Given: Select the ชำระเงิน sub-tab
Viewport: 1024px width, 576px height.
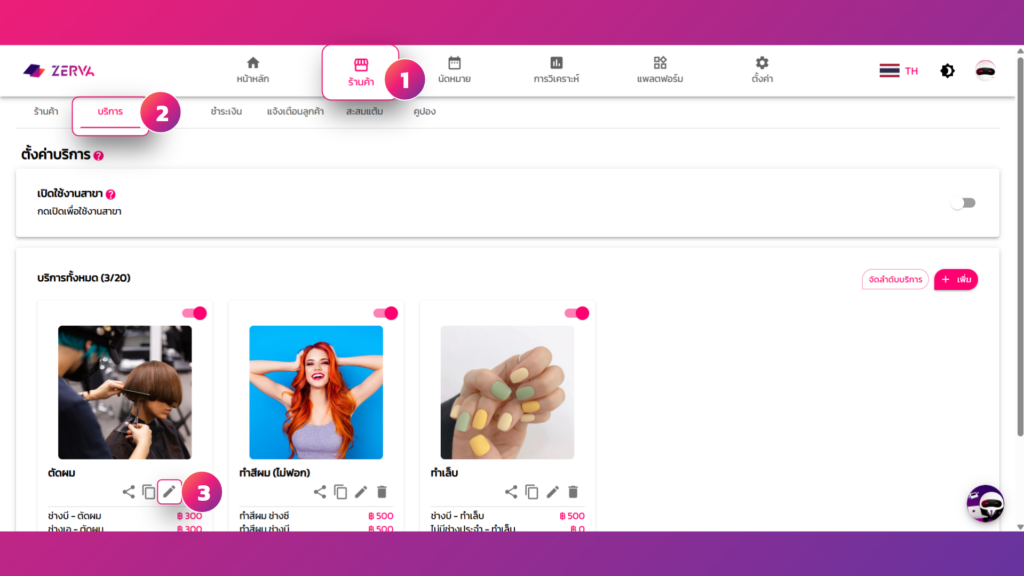Looking at the screenshot, I should [226, 112].
